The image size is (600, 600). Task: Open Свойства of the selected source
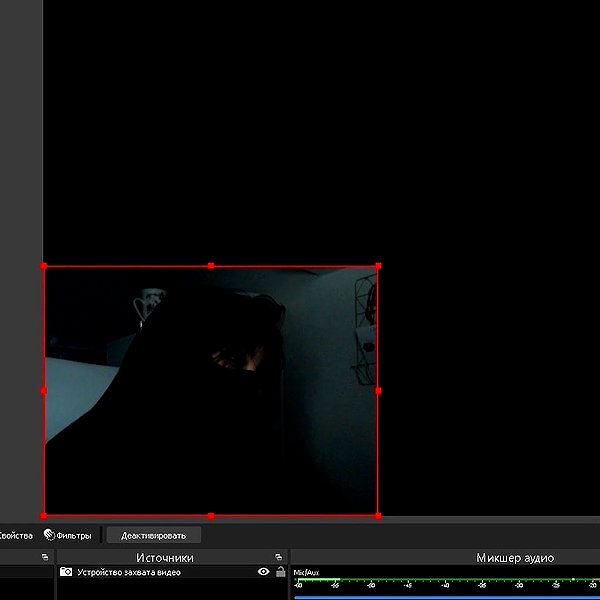15,535
